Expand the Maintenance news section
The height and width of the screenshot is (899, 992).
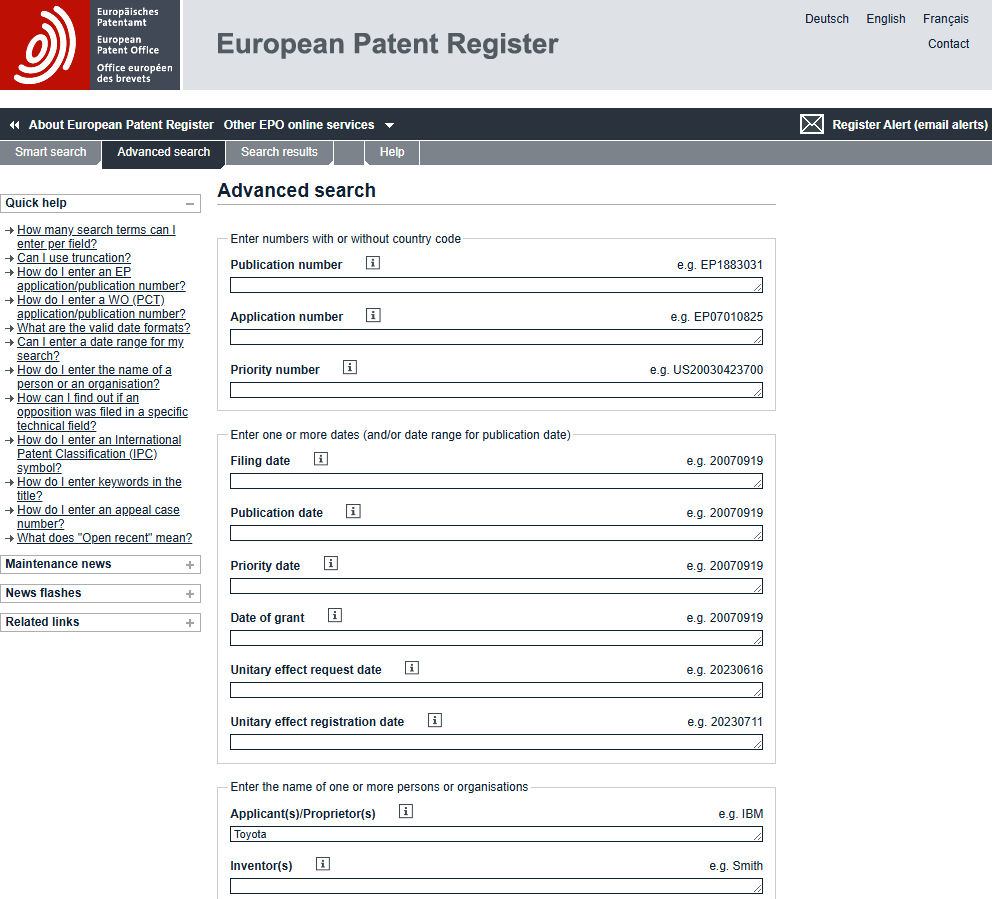[190, 565]
